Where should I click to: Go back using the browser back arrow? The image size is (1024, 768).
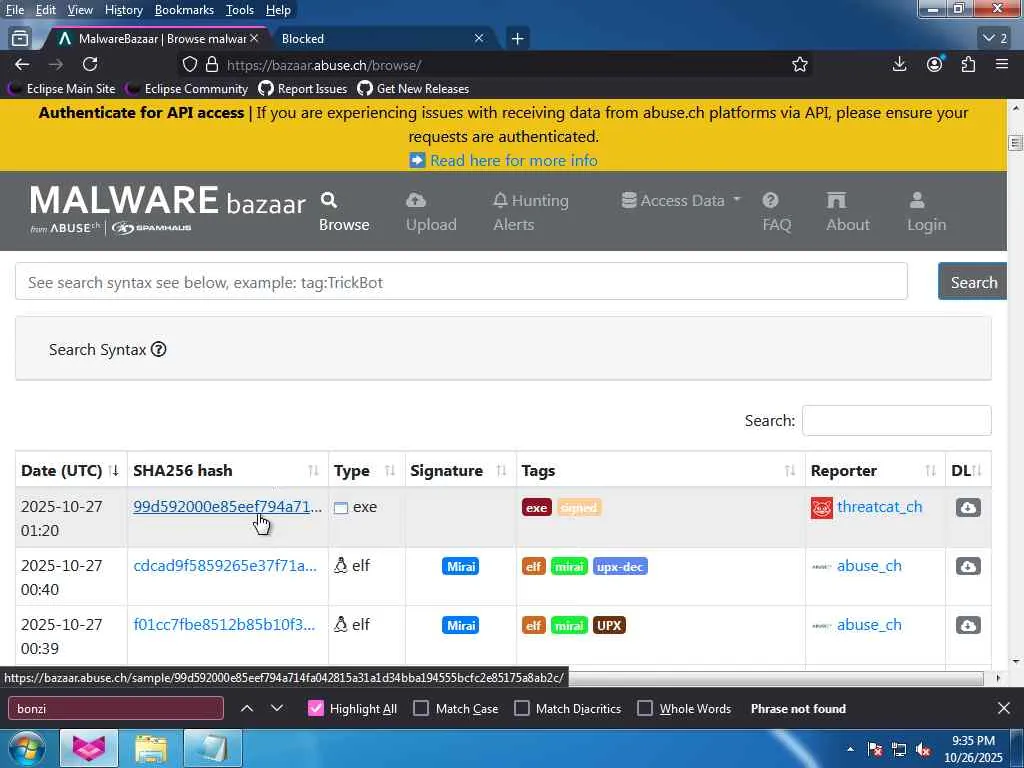[x=22, y=64]
